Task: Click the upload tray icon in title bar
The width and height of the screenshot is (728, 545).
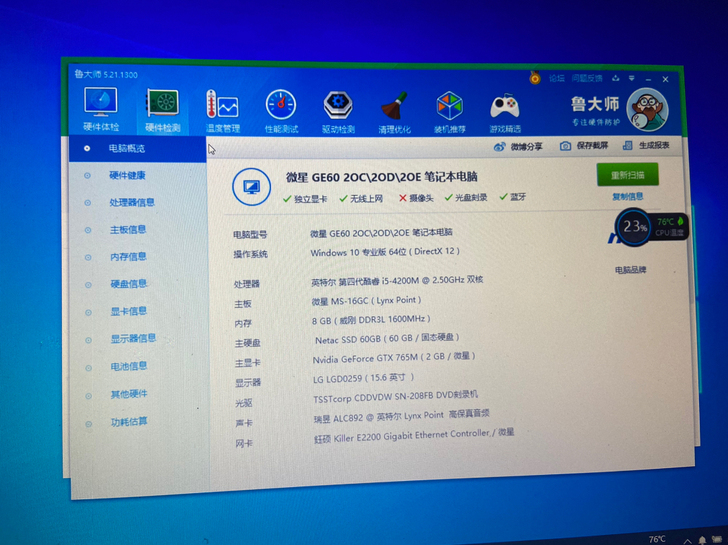Action: (x=616, y=78)
